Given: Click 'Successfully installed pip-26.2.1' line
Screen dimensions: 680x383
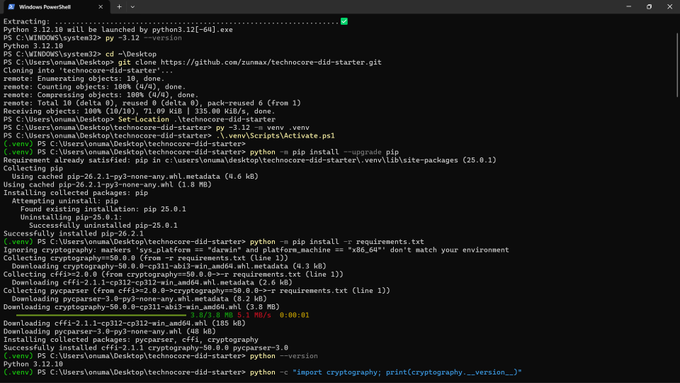Looking at the screenshot, I should (x=73, y=233).
